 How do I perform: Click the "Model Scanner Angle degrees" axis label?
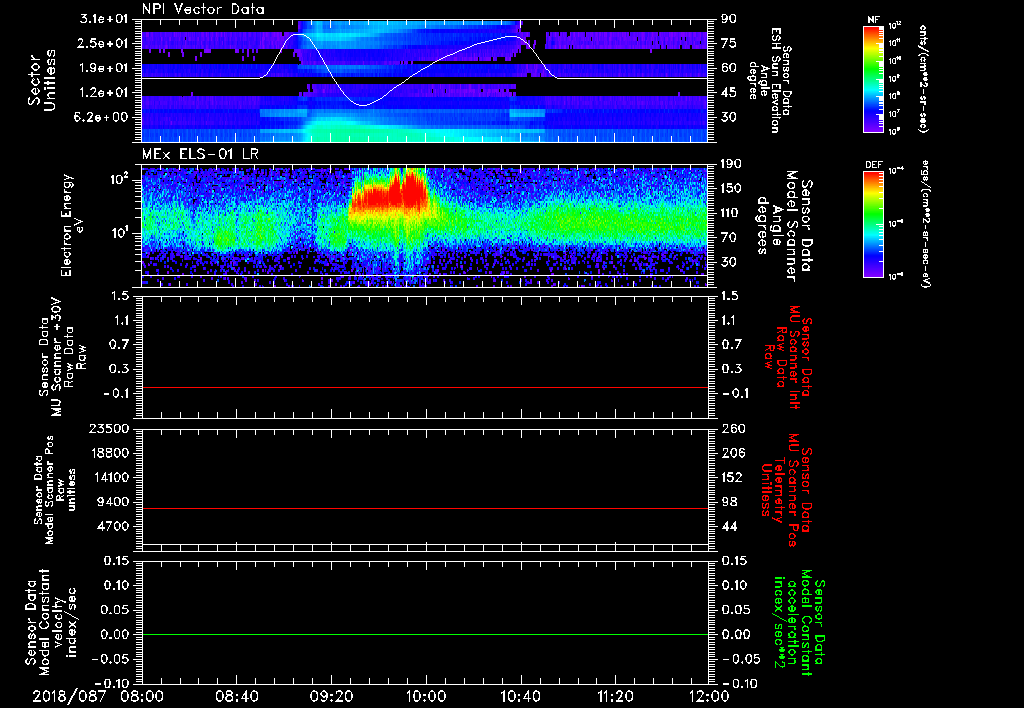784,226
